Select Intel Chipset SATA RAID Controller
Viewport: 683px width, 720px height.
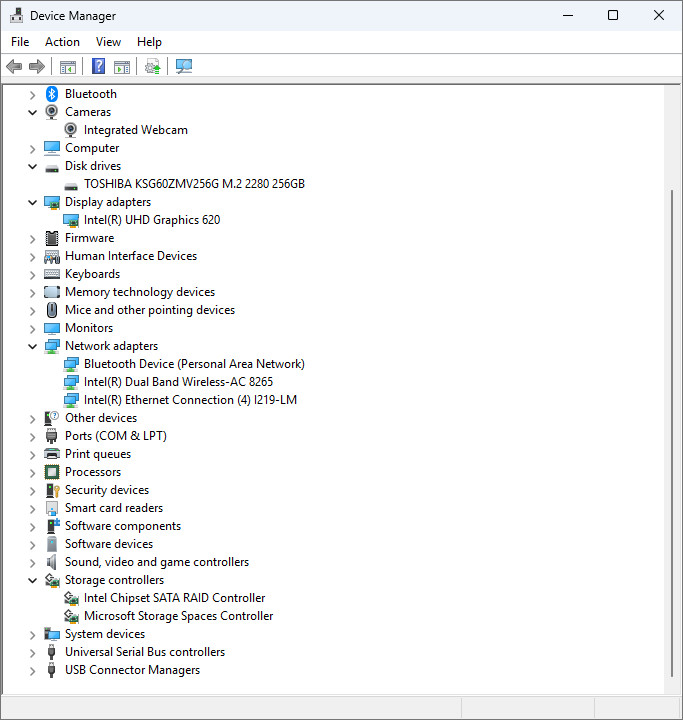coord(174,598)
